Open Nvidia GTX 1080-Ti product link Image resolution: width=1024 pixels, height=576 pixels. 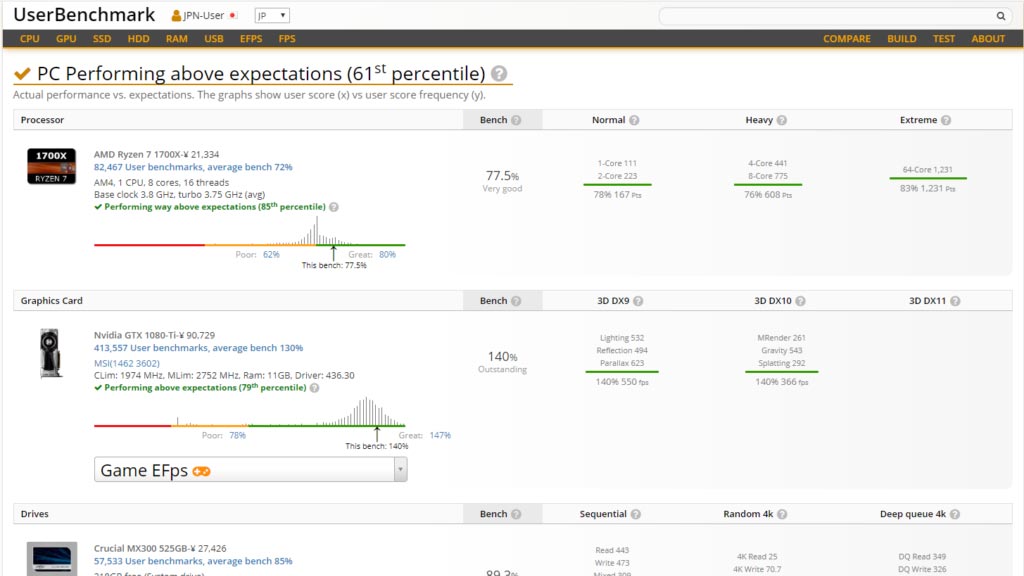click(154, 336)
